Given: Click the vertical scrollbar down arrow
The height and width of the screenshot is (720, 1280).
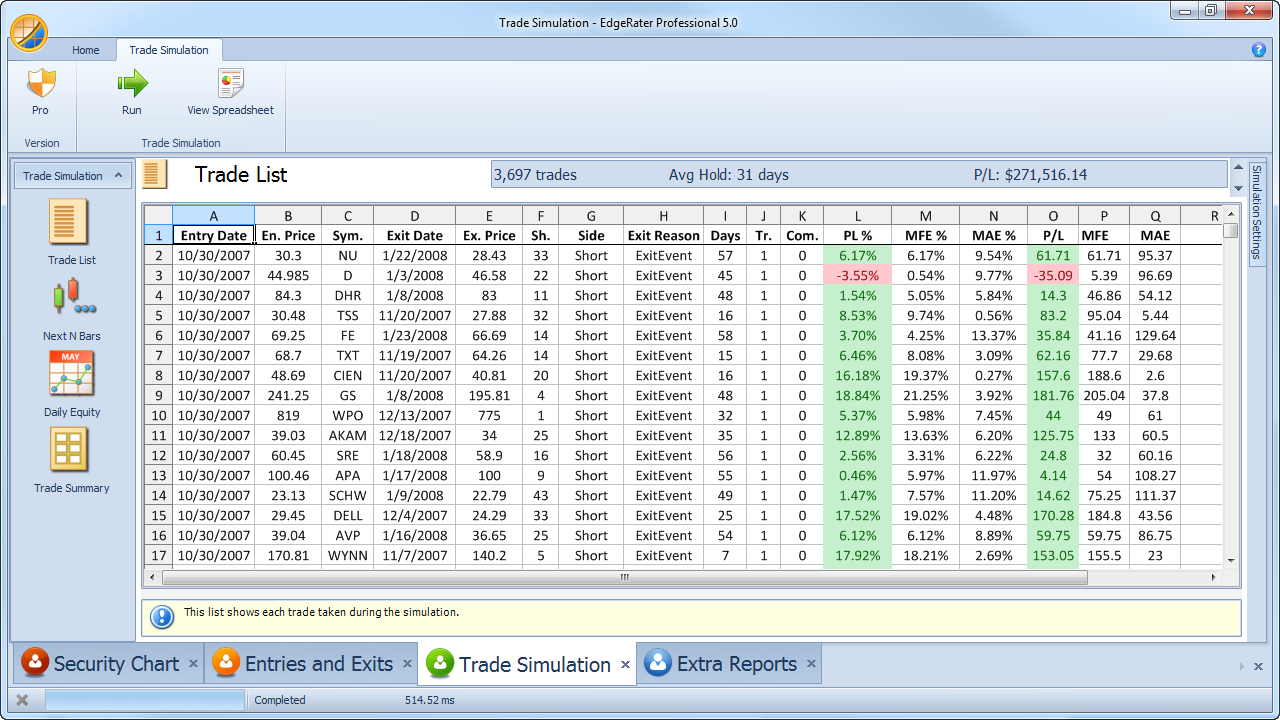Looking at the screenshot, I should 1231,561.
